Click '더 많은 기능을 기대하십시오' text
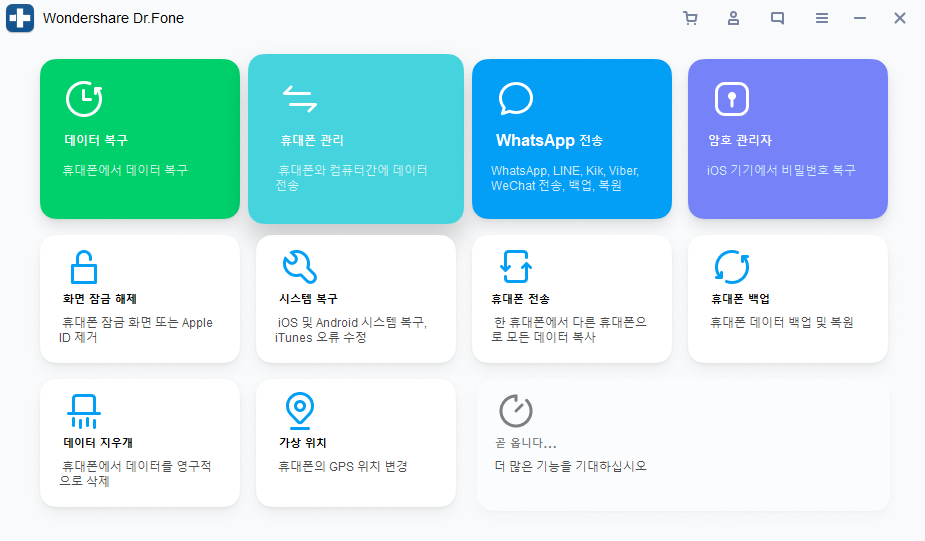Image resolution: width=925 pixels, height=541 pixels. (570, 466)
